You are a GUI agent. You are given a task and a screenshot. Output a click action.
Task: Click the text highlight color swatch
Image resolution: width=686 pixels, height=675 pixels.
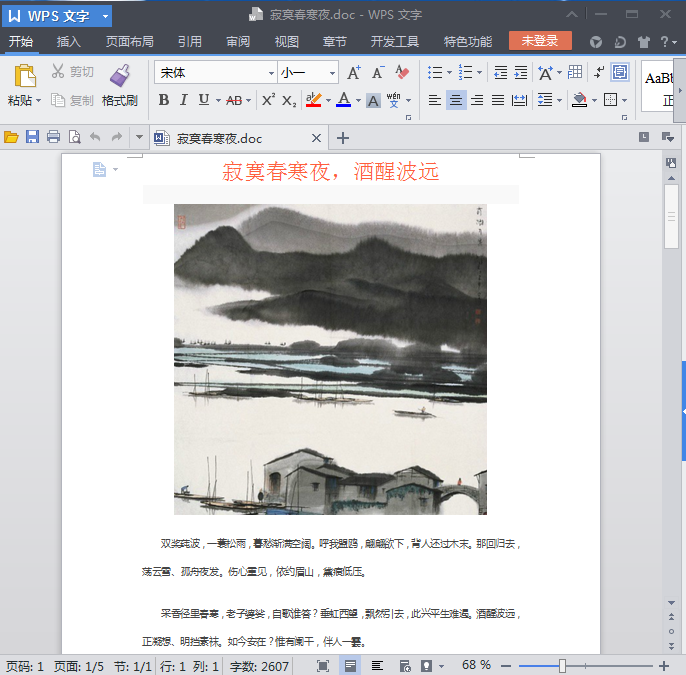(x=314, y=100)
